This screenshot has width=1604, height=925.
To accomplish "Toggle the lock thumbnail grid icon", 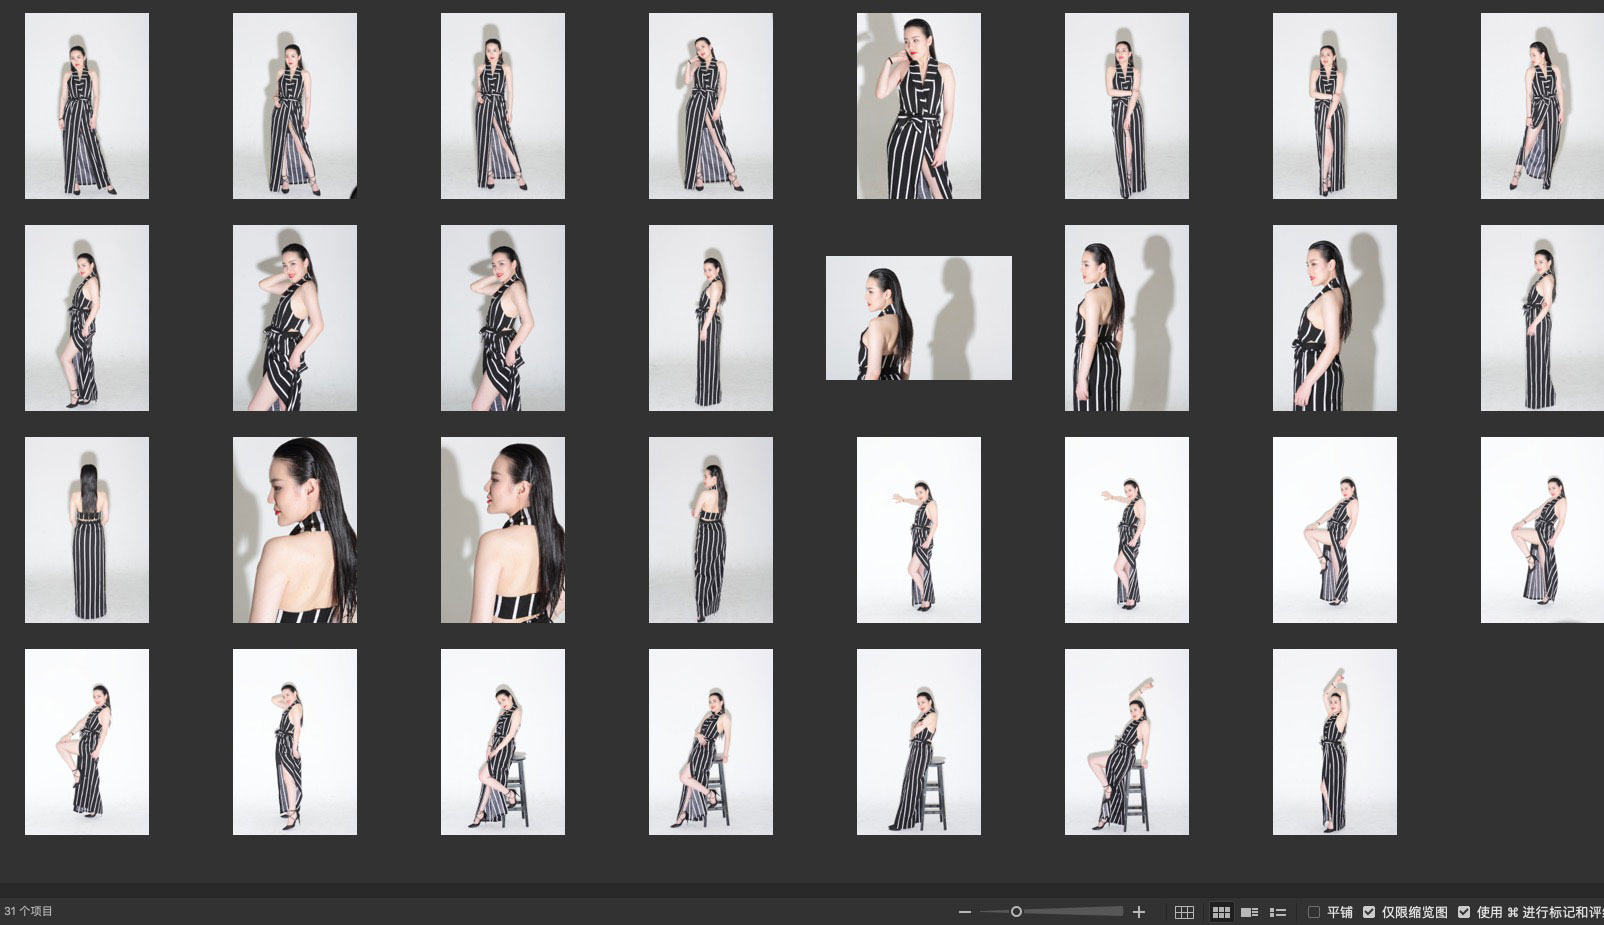I will click(1184, 912).
